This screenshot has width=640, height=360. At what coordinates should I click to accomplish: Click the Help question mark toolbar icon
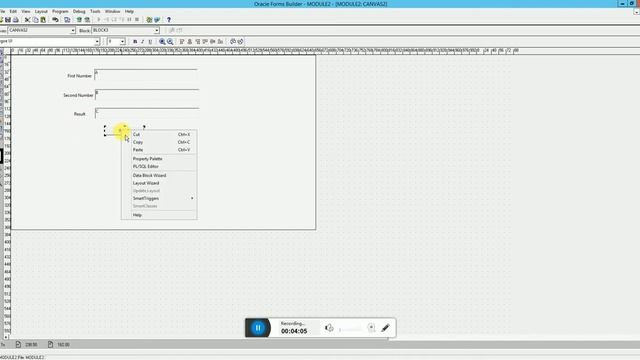[169, 20]
